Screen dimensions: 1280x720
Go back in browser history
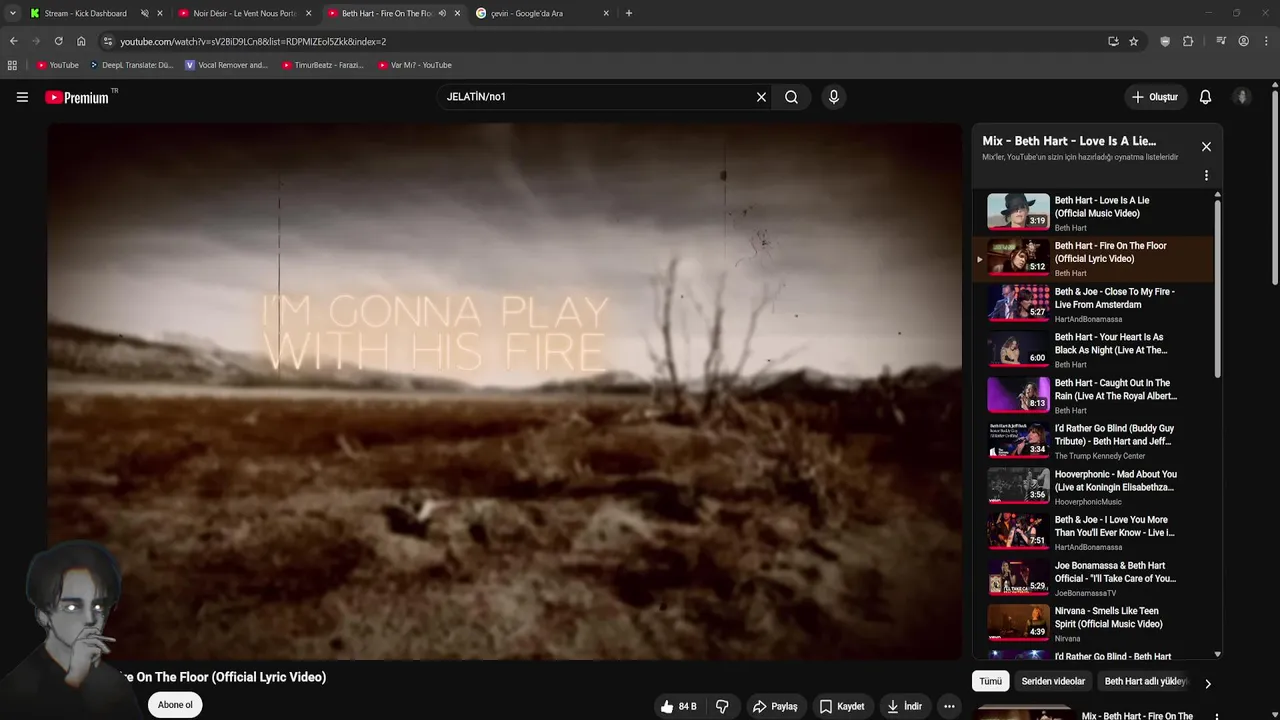(13, 41)
